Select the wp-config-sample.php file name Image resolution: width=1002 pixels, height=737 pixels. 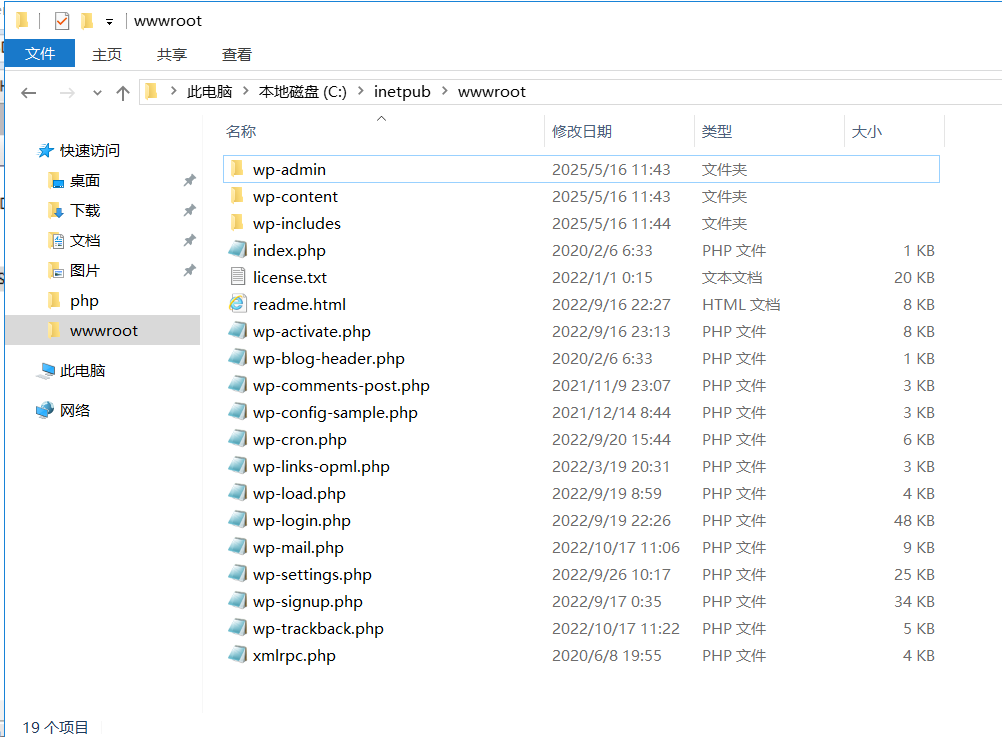pos(335,413)
